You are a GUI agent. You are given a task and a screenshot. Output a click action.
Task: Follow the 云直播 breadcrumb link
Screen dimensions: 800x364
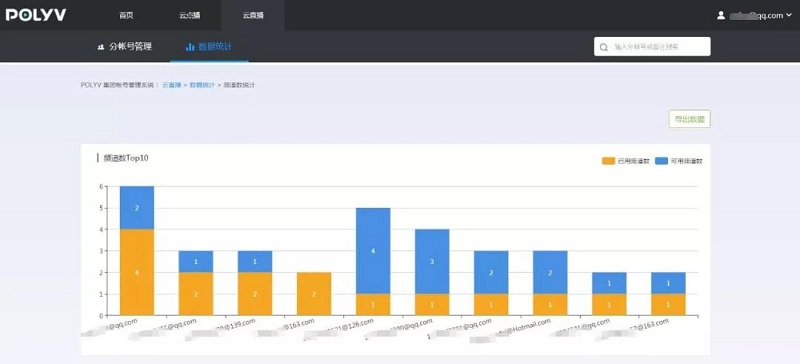pyautogui.click(x=171, y=85)
